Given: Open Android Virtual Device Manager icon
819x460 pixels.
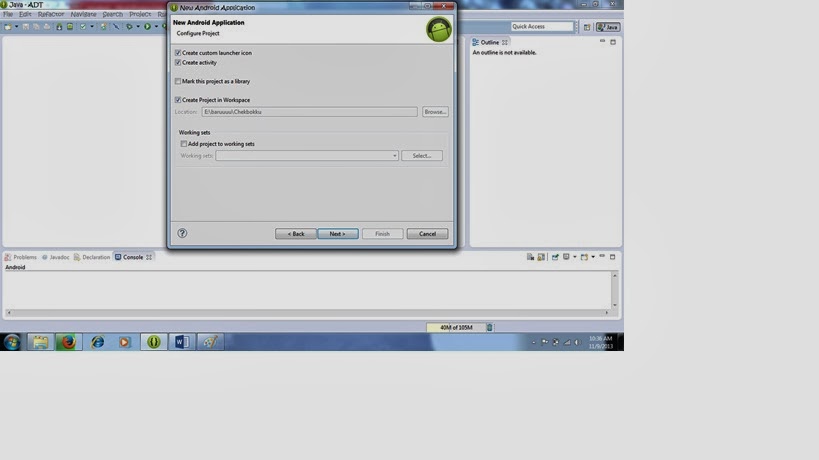Looking at the screenshot, I should coord(70,27).
